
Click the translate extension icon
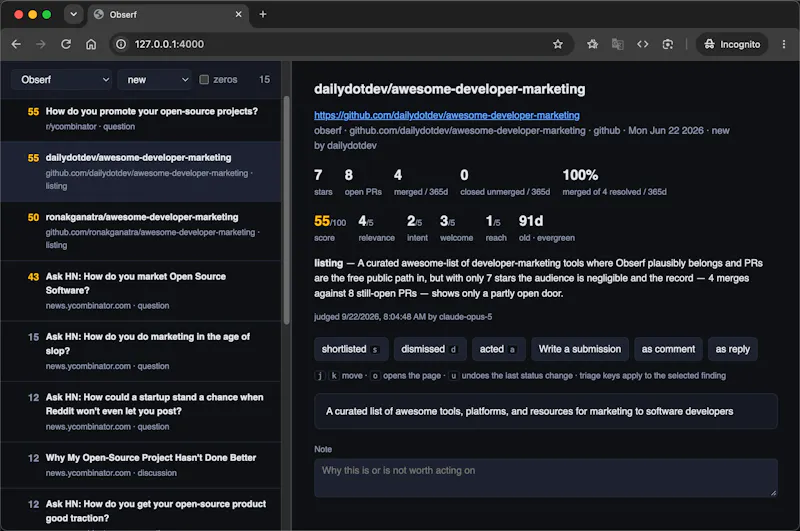(x=617, y=44)
